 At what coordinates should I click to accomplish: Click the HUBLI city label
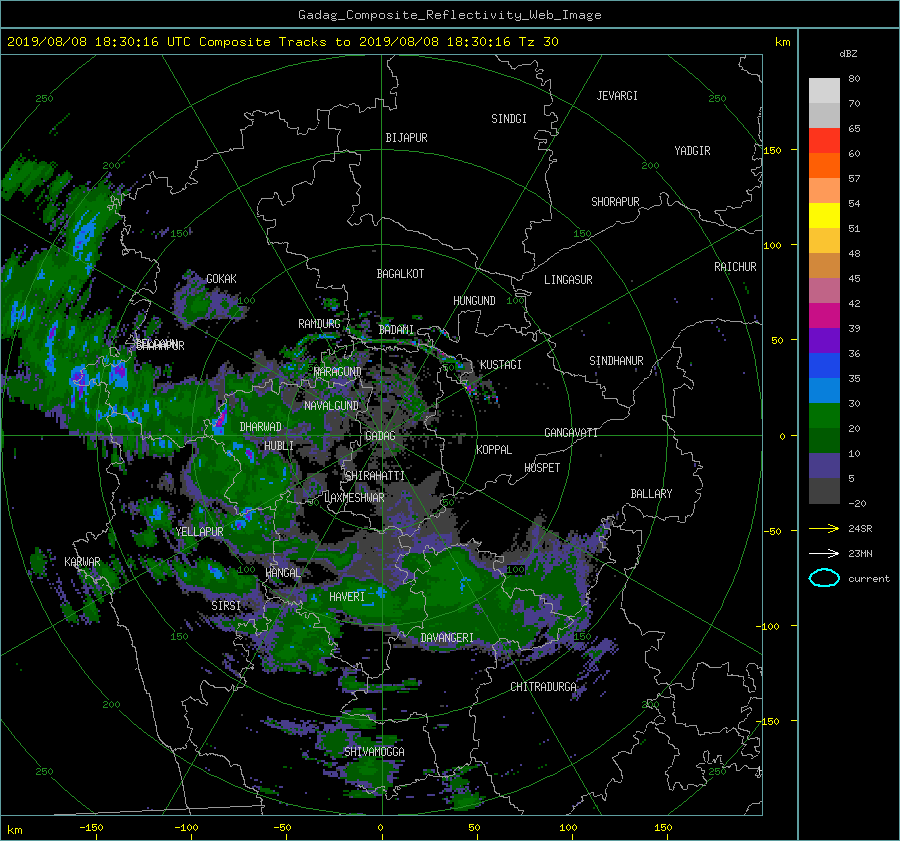(279, 446)
